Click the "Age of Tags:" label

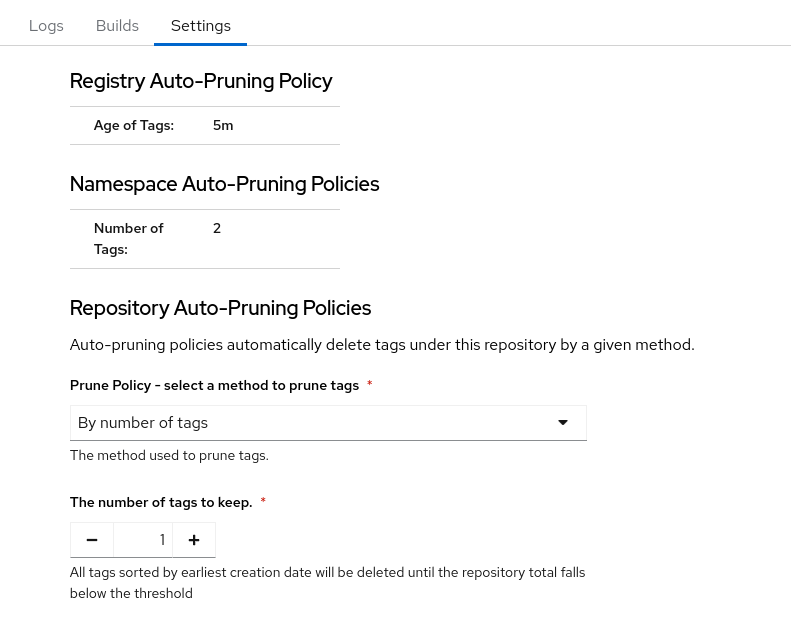pyautogui.click(x=134, y=126)
